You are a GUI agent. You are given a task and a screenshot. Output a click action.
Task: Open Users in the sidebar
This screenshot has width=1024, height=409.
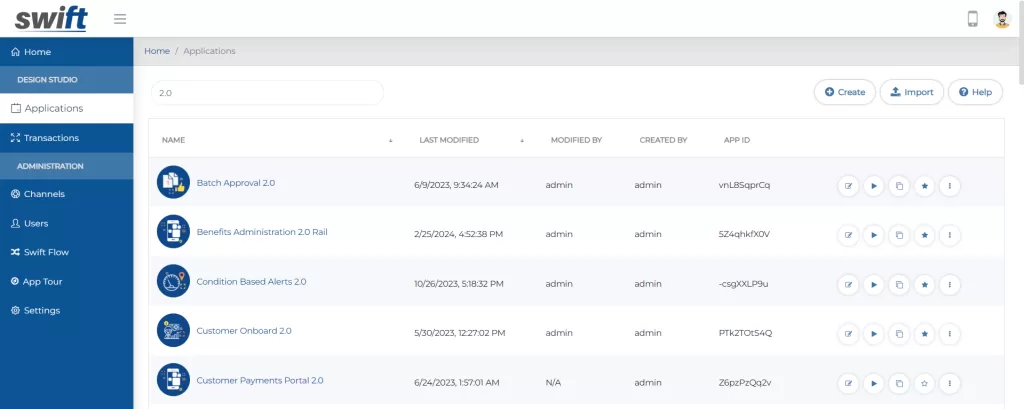67,223
